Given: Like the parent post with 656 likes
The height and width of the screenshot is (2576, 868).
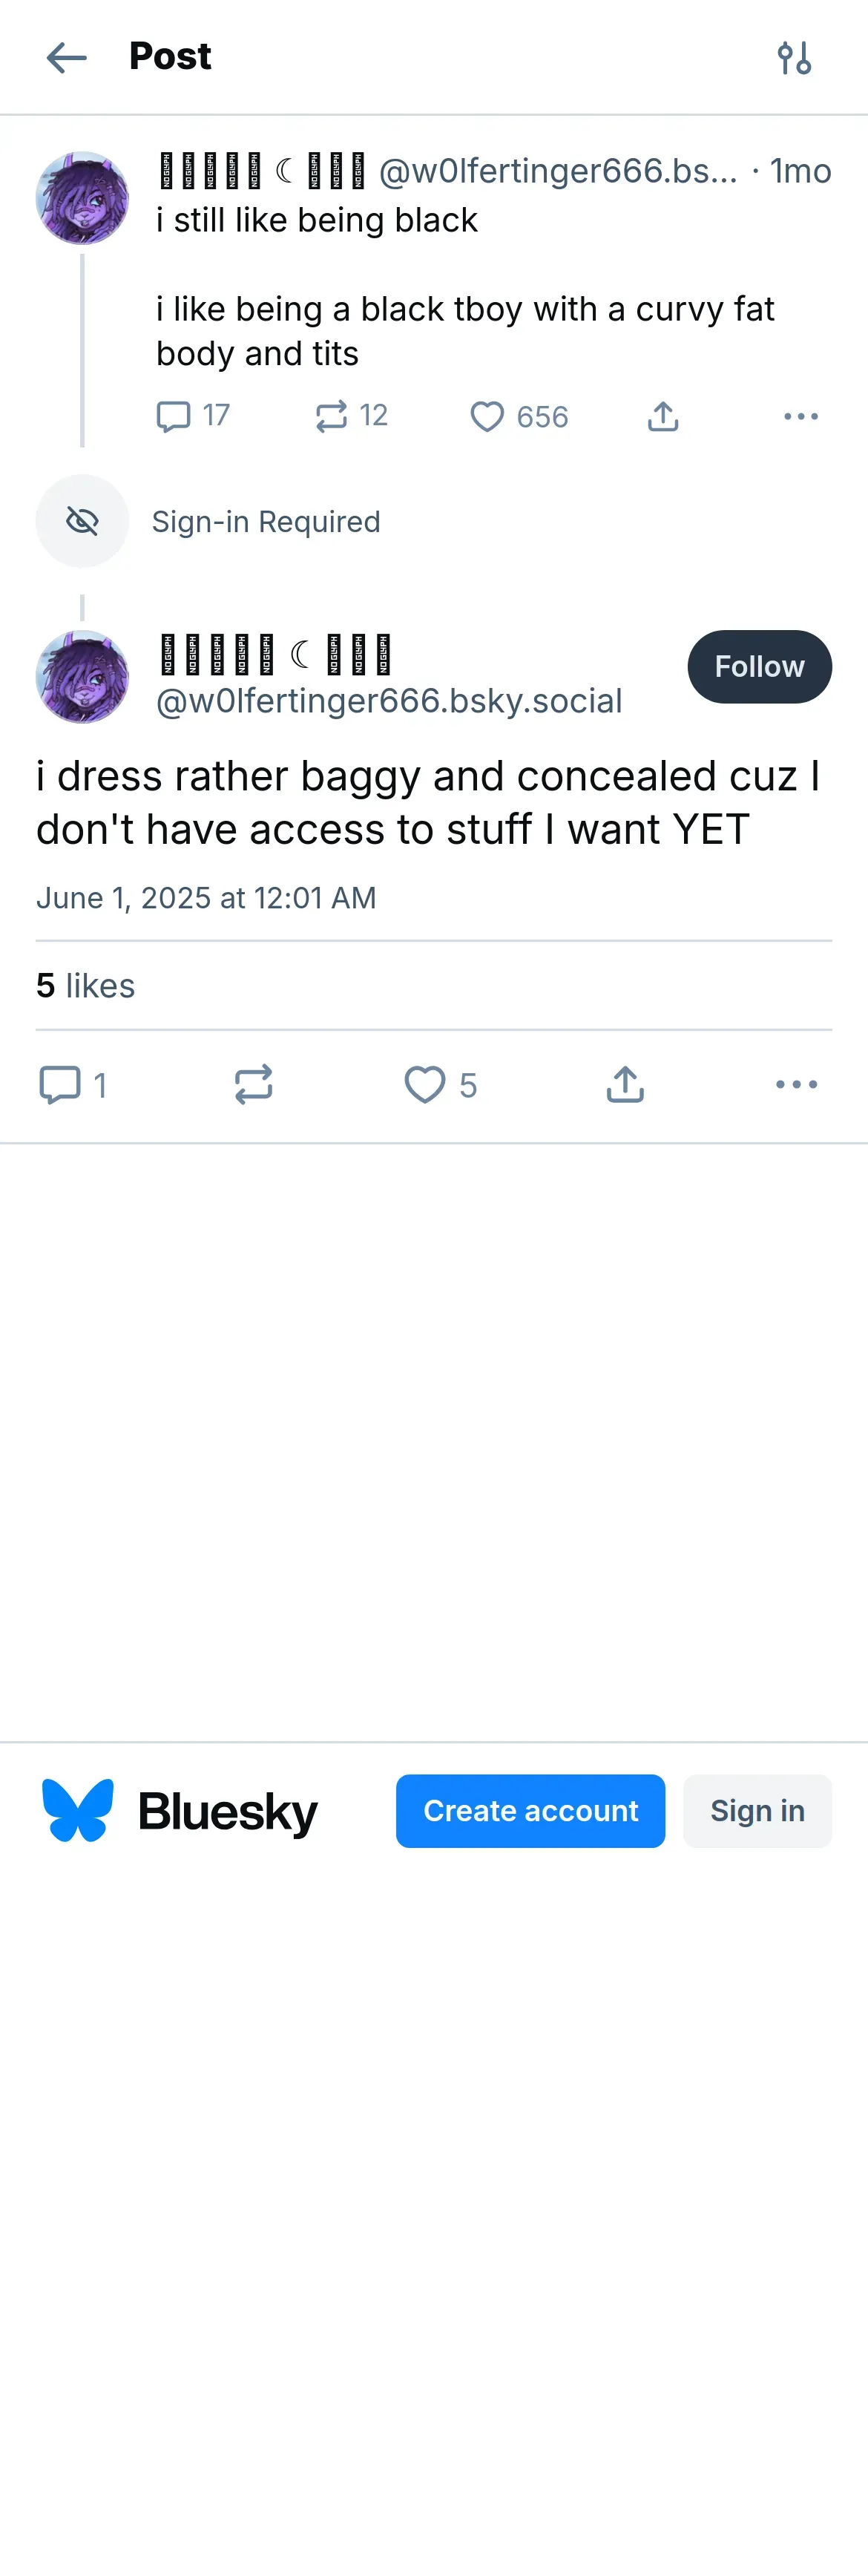Looking at the screenshot, I should [x=487, y=416].
